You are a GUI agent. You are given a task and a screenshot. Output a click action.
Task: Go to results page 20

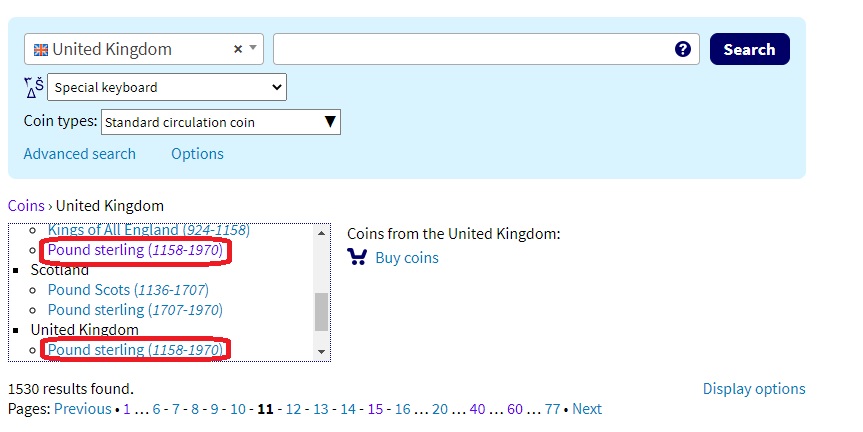point(440,409)
